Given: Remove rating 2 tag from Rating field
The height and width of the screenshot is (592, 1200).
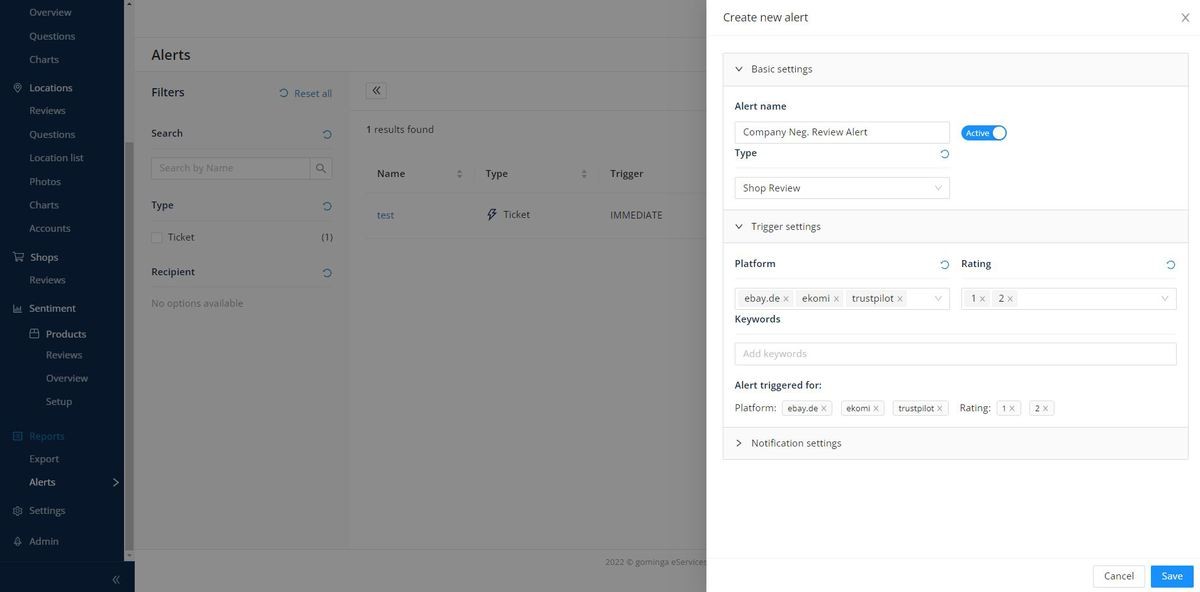Looking at the screenshot, I should click(x=1010, y=299).
